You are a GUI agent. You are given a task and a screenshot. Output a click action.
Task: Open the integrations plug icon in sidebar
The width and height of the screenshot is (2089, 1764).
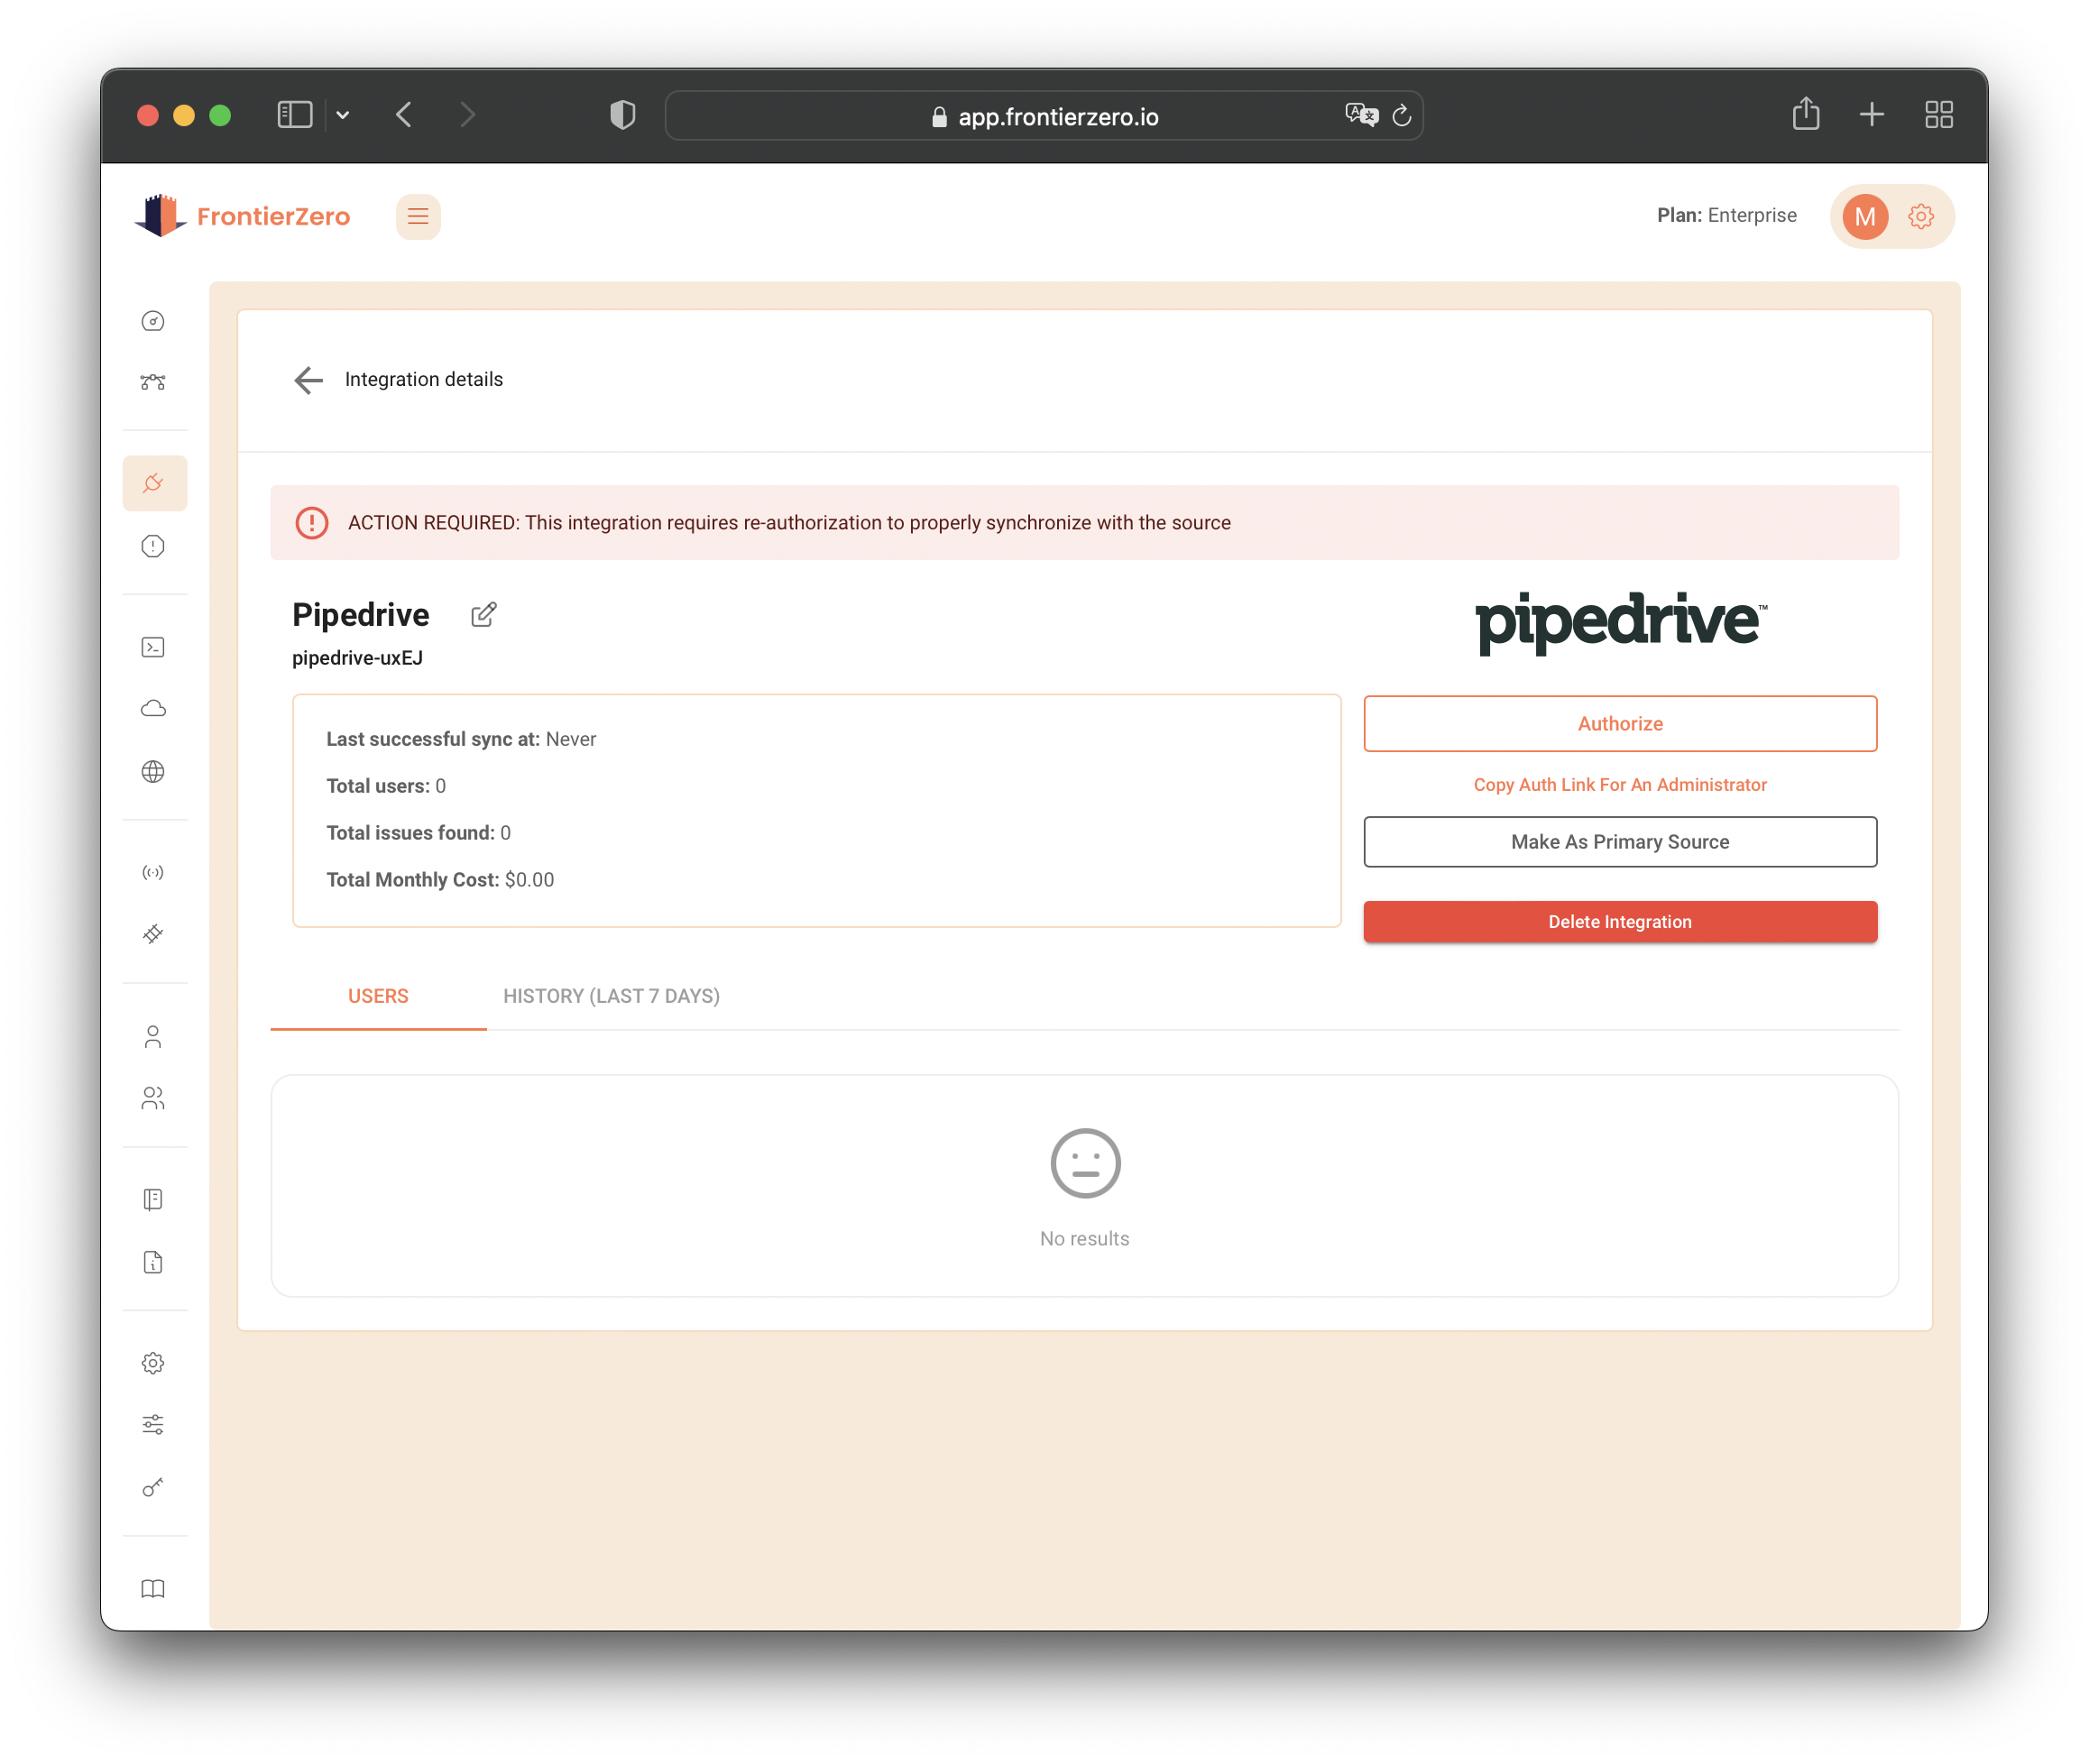[x=154, y=484]
